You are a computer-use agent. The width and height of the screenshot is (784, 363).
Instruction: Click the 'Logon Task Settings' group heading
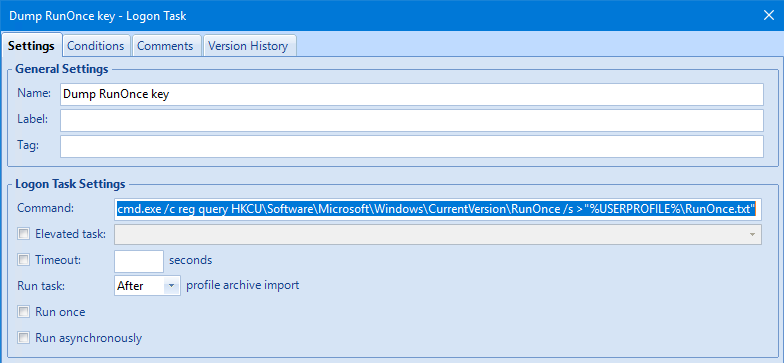(70, 184)
